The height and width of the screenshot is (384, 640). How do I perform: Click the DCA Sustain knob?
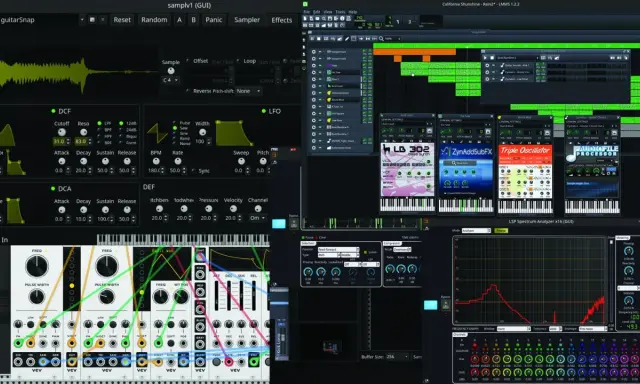pyautogui.click(x=105, y=210)
